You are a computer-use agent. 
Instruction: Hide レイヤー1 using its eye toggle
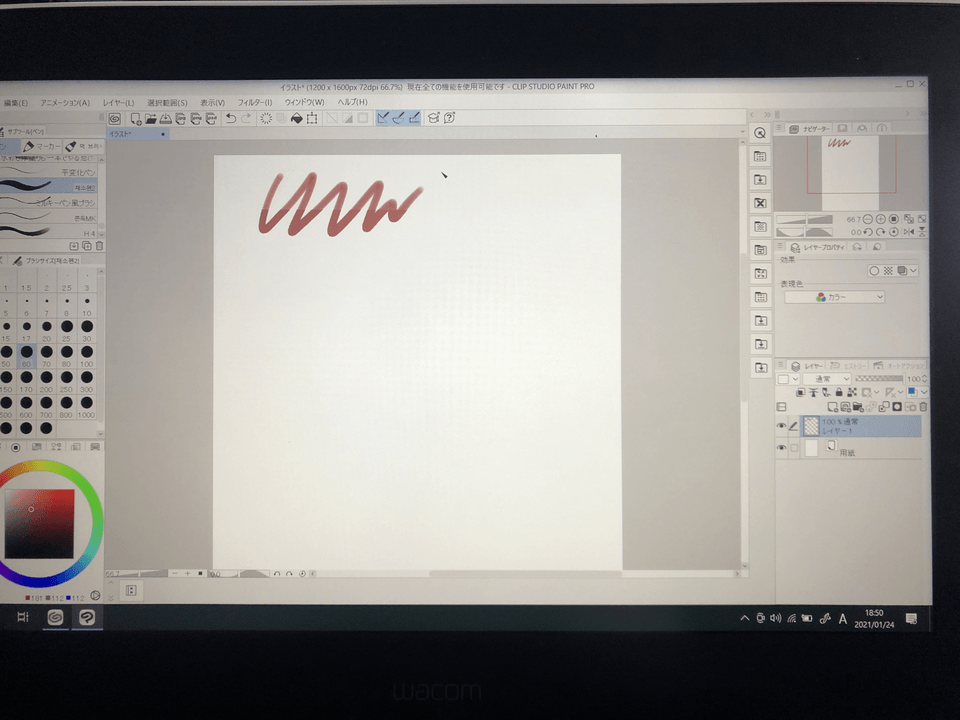[x=781, y=425]
